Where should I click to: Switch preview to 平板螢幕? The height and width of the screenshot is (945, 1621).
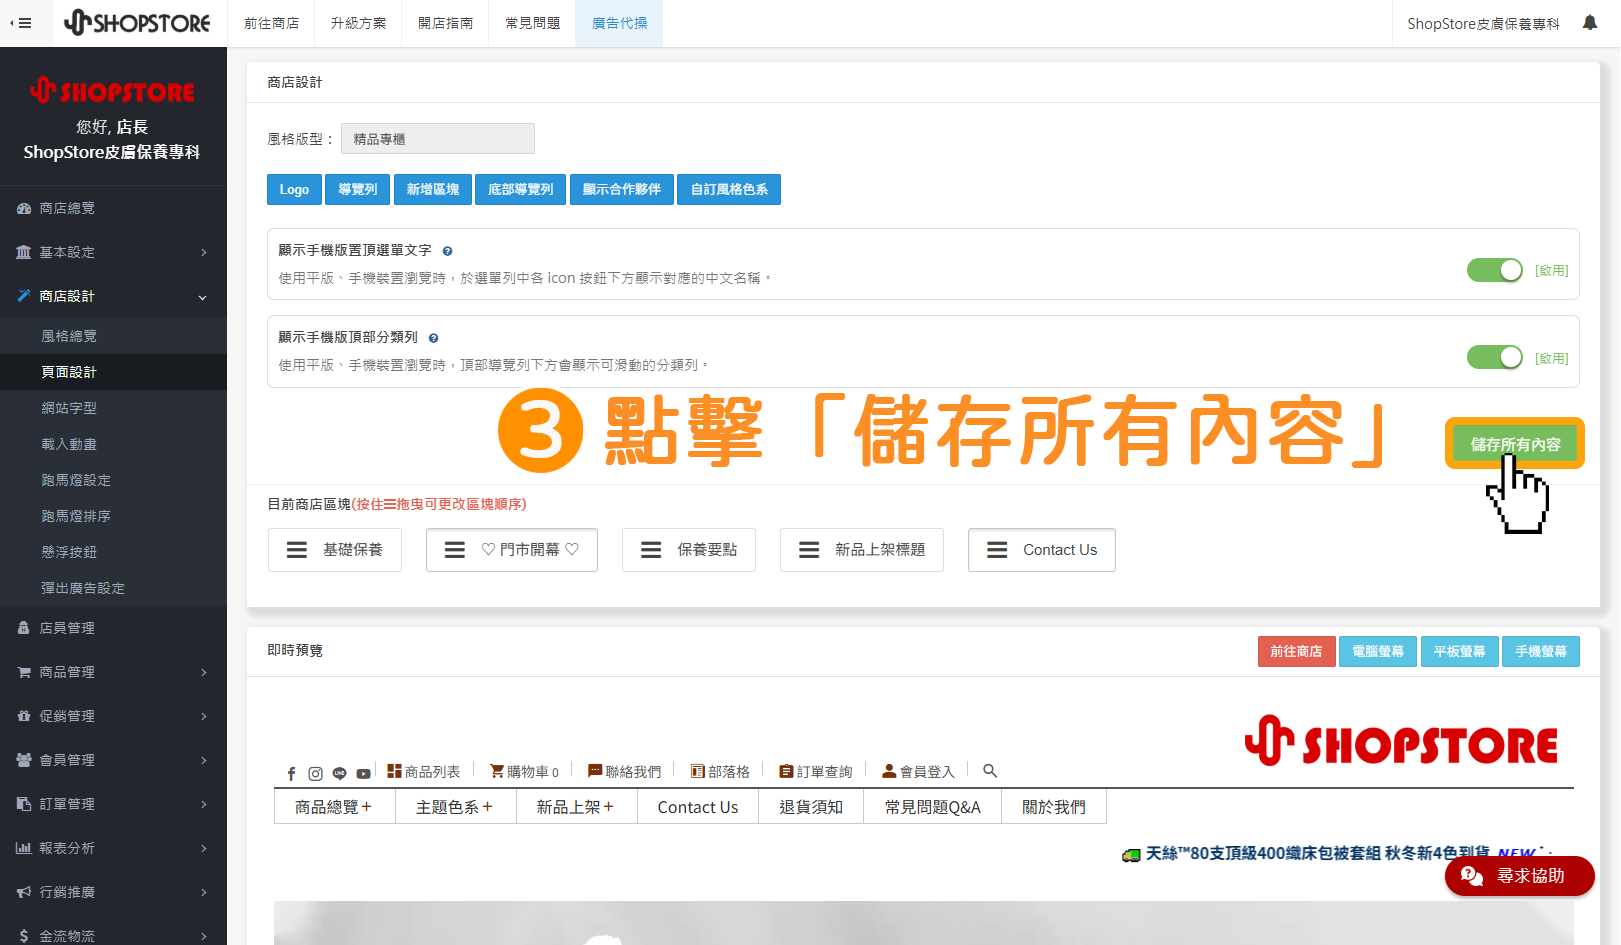[x=1459, y=651]
